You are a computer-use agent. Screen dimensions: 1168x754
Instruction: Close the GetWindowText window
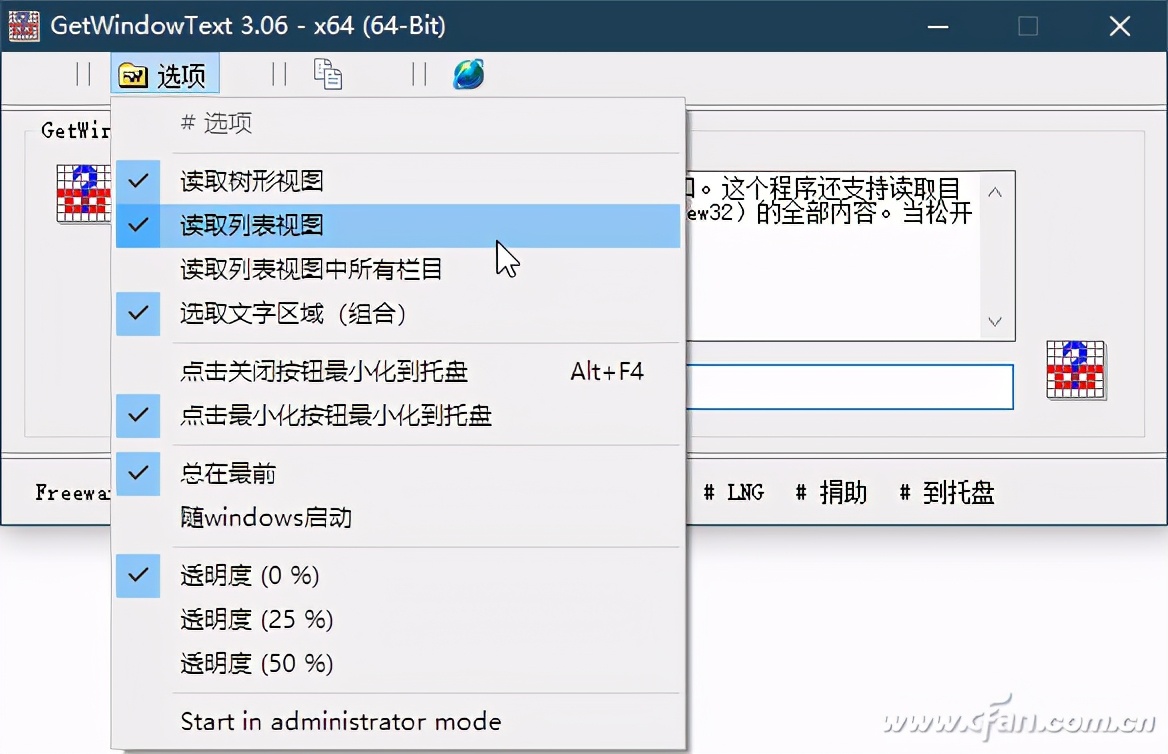pos(1119,26)
